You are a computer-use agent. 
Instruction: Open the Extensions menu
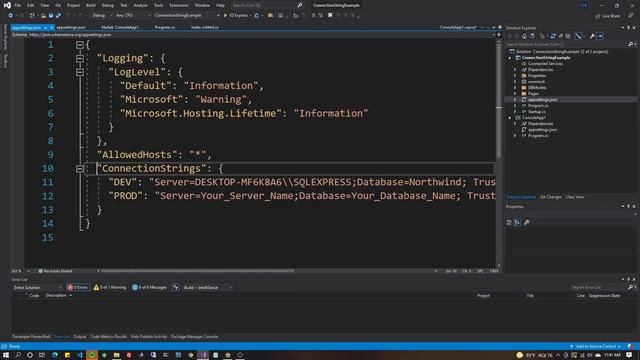(x=179, y=5)
